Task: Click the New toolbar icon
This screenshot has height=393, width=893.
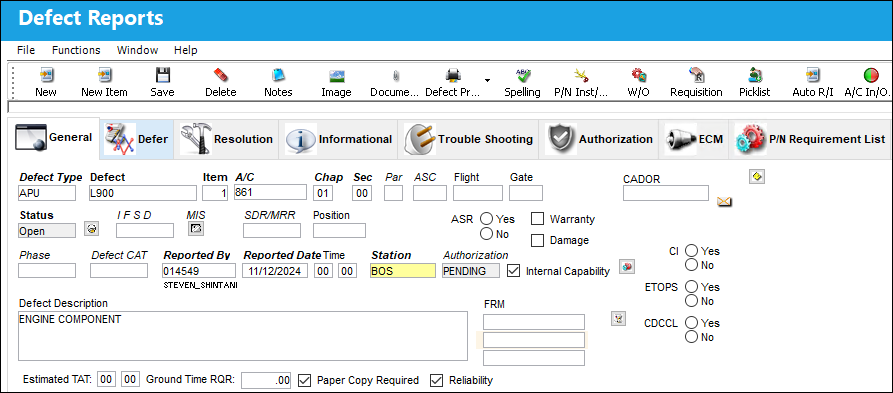Action: 46,75
